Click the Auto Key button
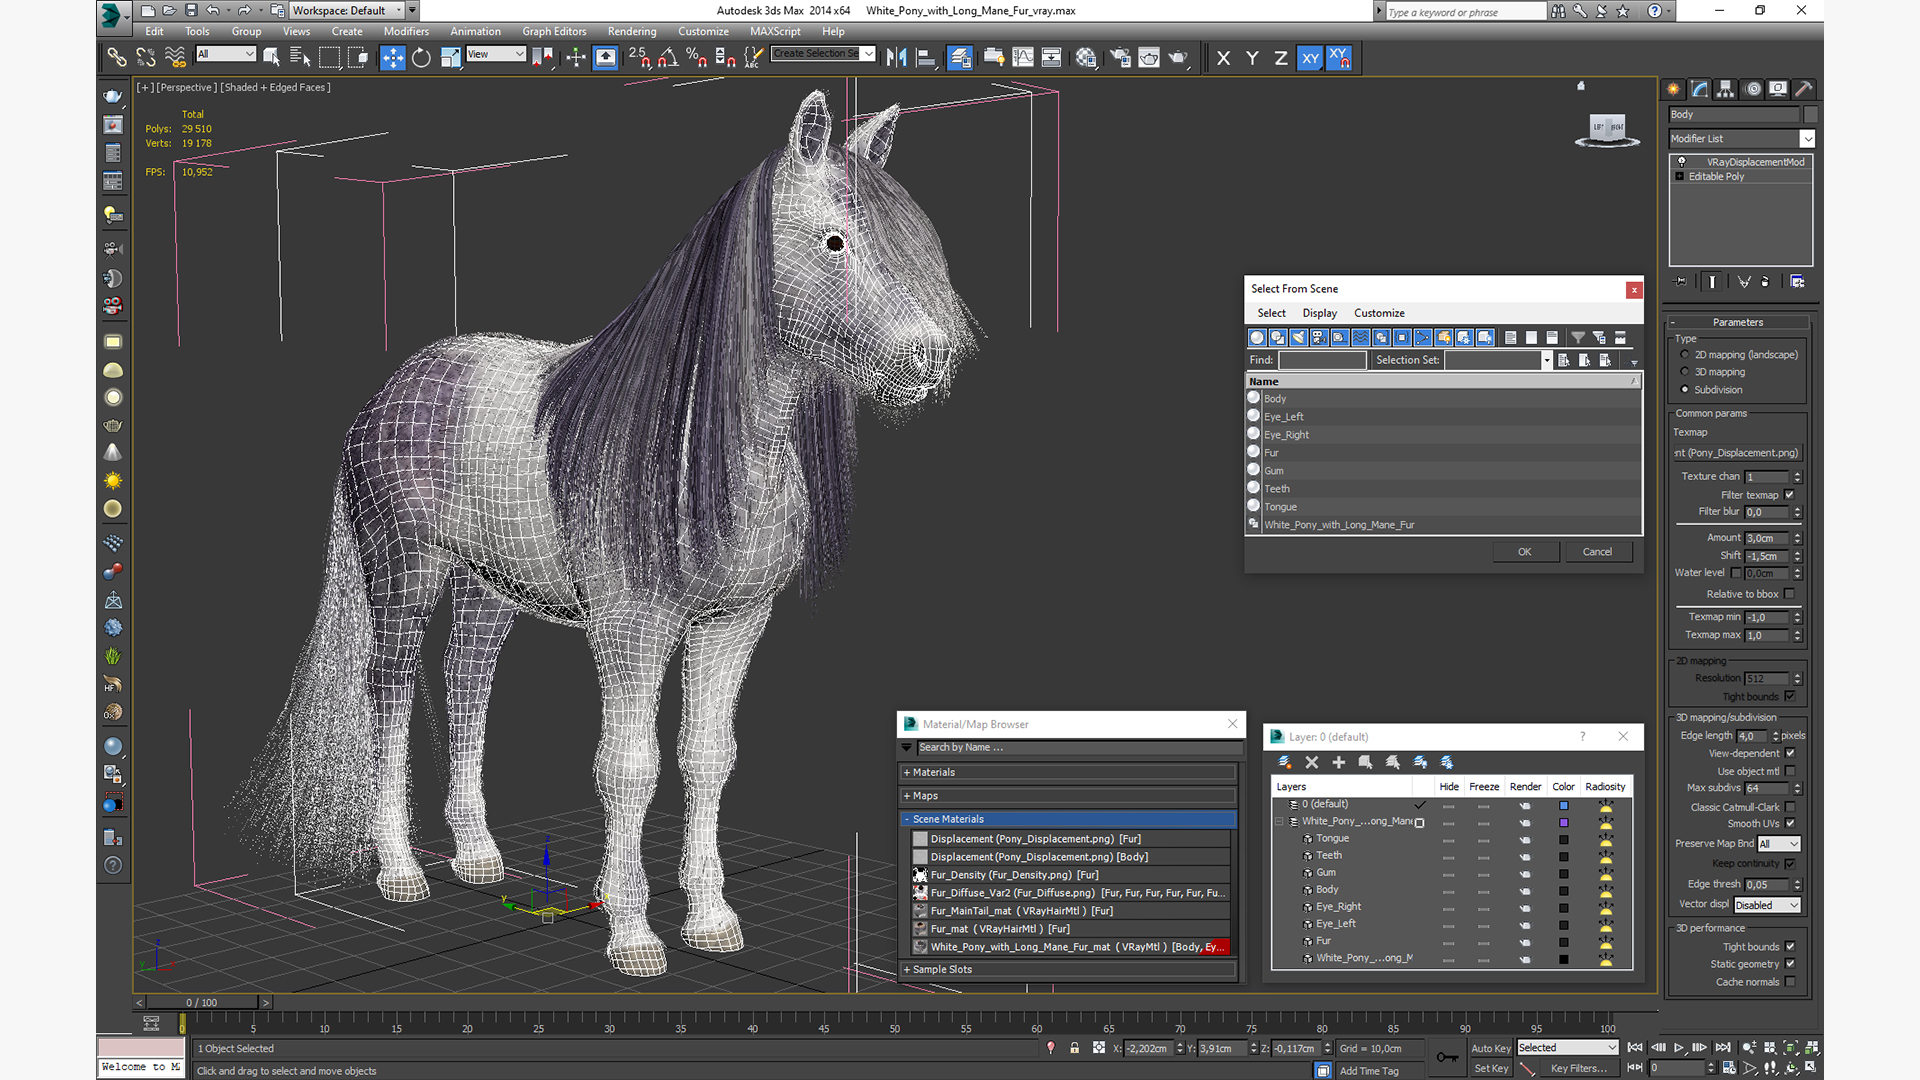 1490,1048
